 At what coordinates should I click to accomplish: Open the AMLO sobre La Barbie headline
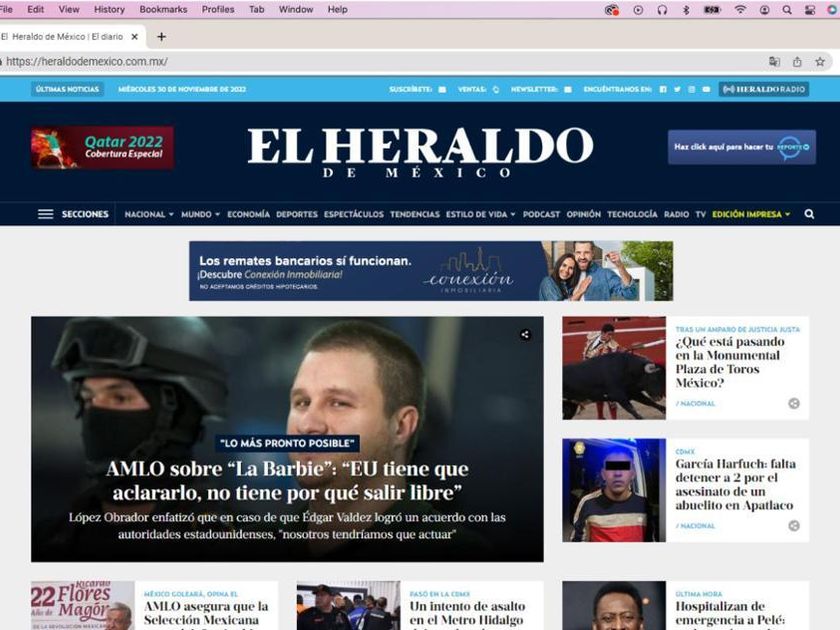tap(287, 481)
